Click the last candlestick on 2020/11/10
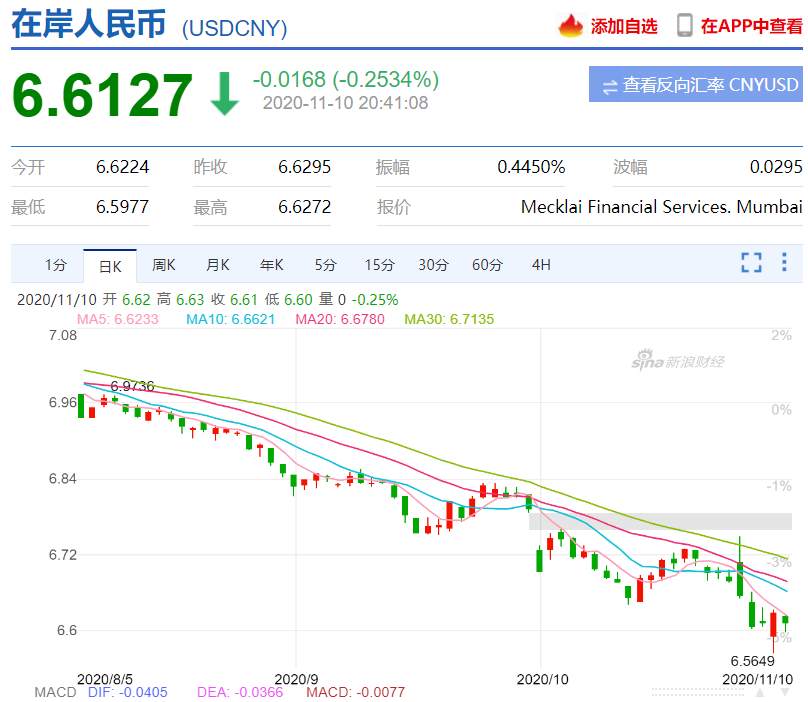Viewport: 808px width, 702px height. 785,621
